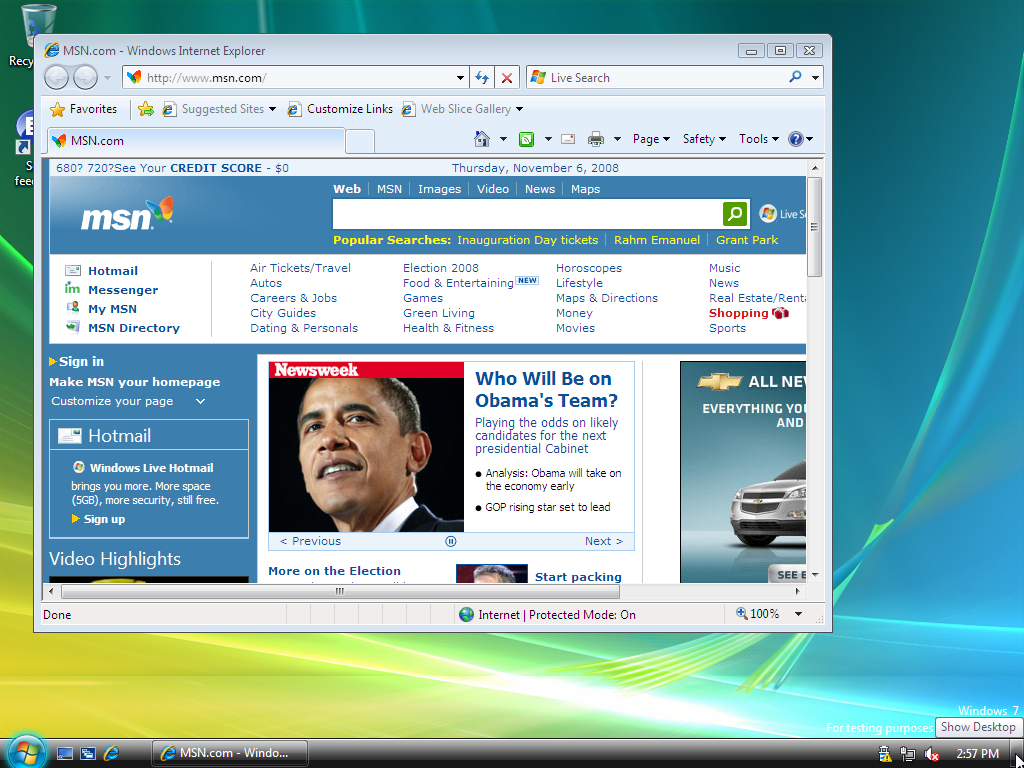Click Show Desktop quick launch icon
Image resolution: width=1024 pixels, height=768 pixels.
point(65,753)
